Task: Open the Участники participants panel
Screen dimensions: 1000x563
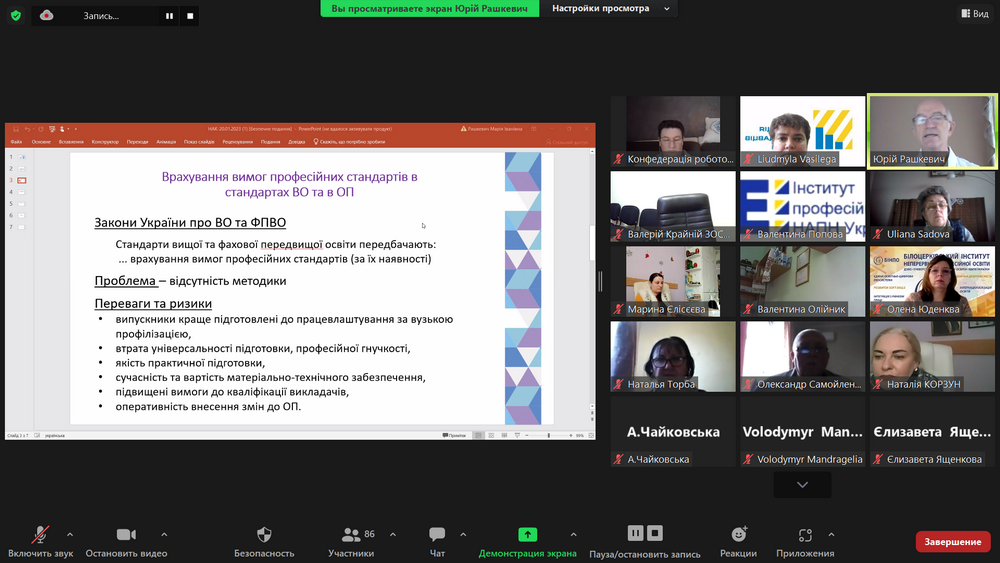Action: point(351,534)
